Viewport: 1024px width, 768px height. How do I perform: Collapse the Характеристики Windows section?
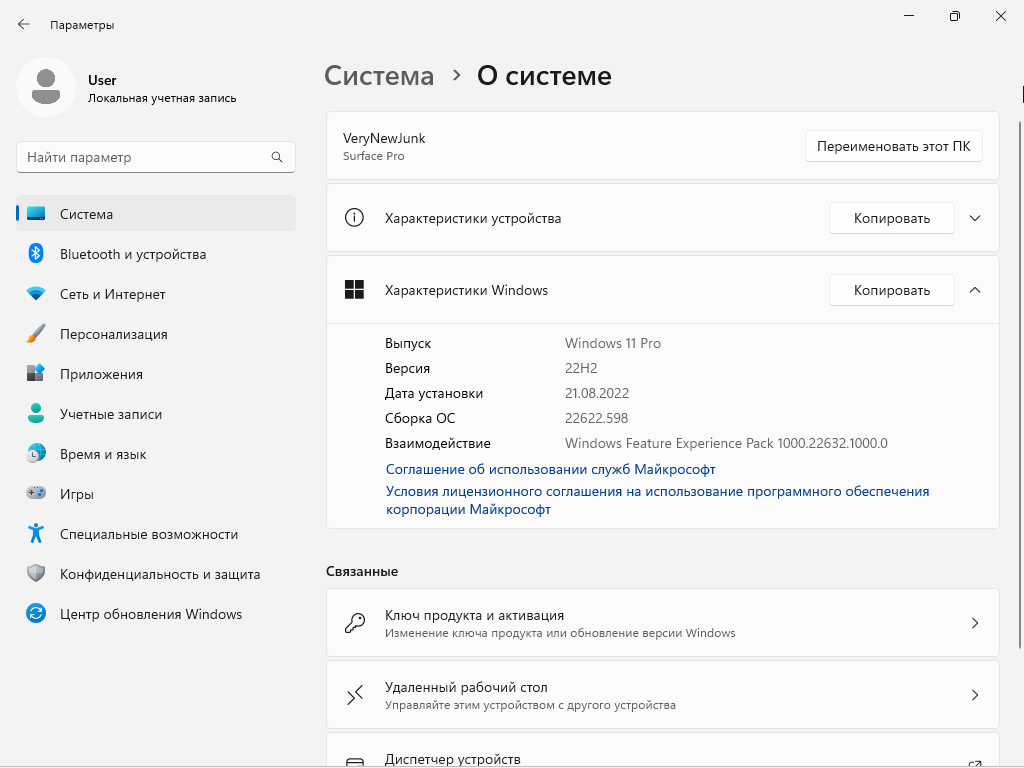pos(975,290)
